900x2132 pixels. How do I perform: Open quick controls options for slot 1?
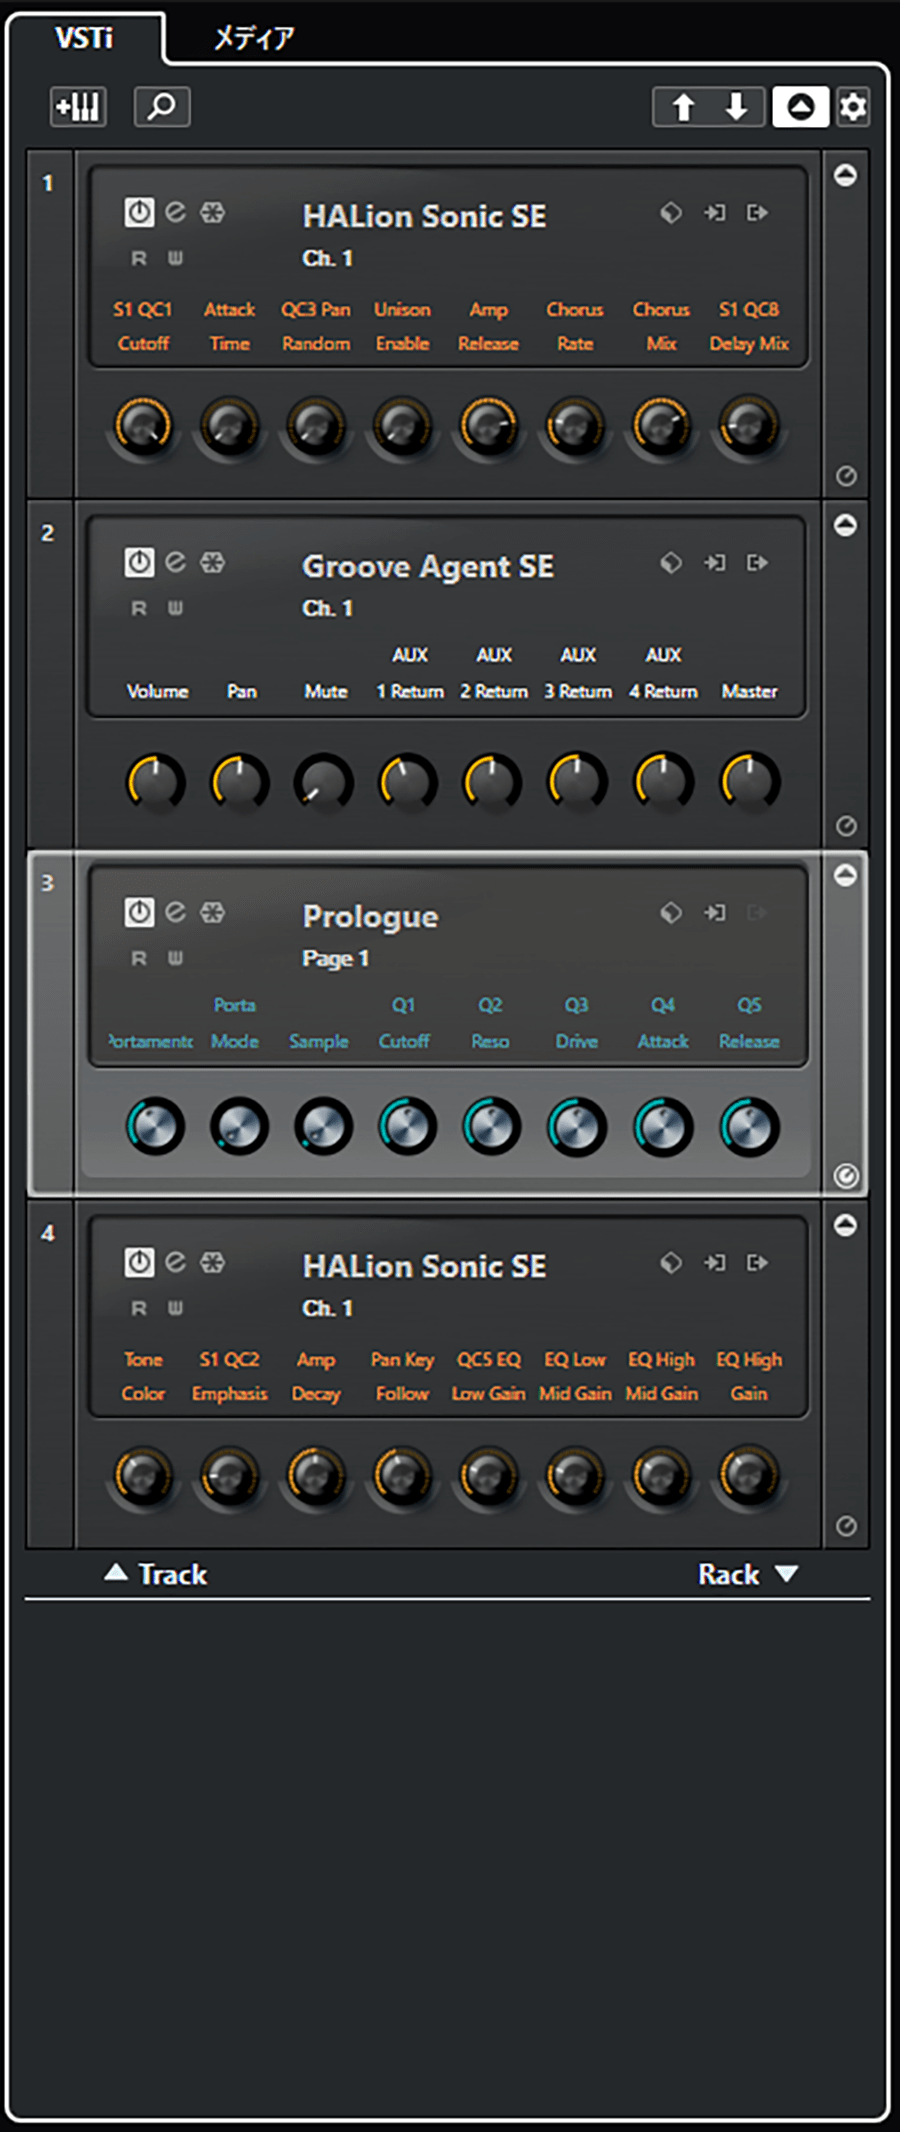point(846,476)
